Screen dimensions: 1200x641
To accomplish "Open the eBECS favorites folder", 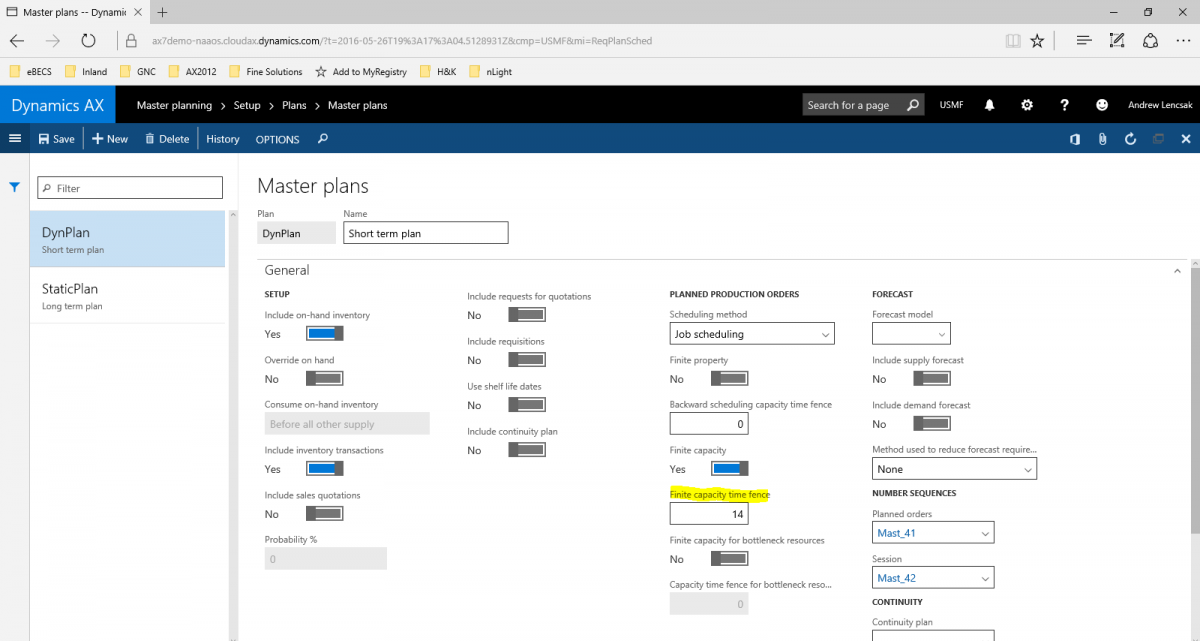I will click(30, 72).
